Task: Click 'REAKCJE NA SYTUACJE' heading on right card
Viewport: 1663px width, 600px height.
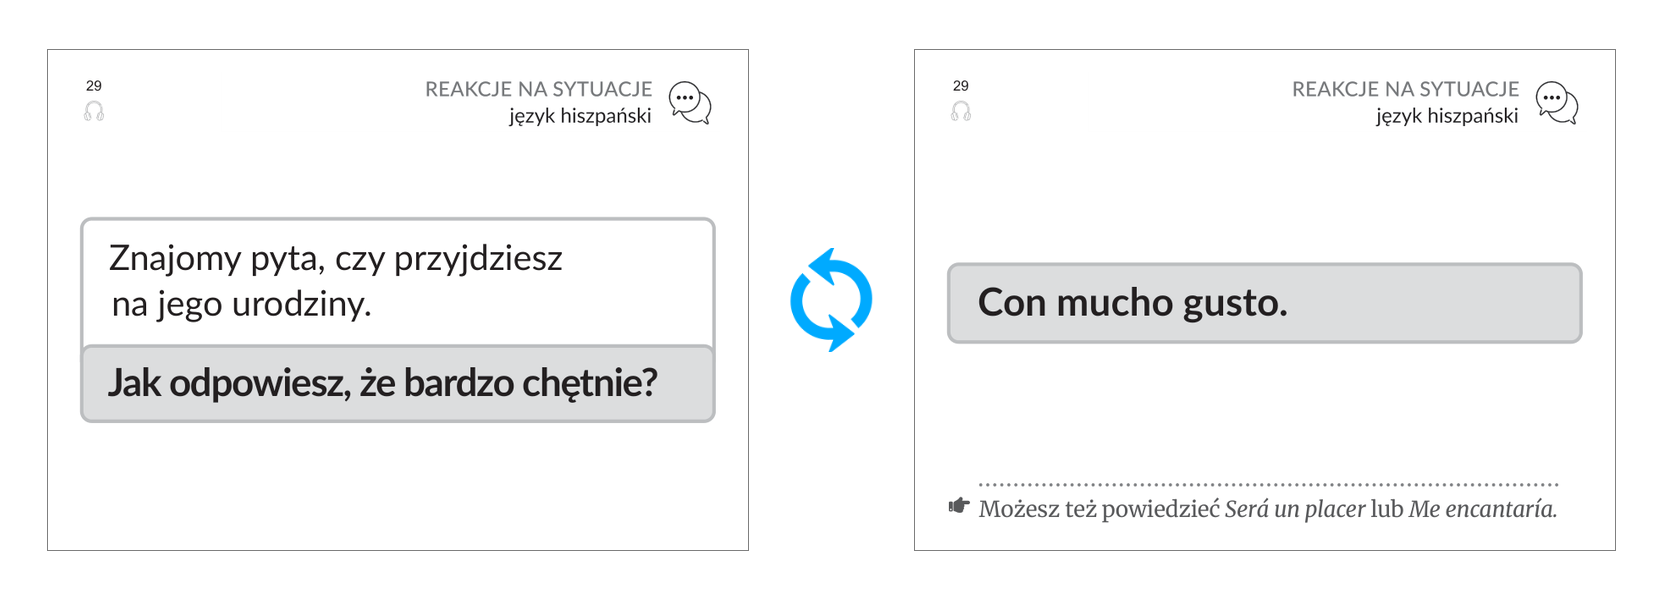Action: click(x=1405, y=89)
